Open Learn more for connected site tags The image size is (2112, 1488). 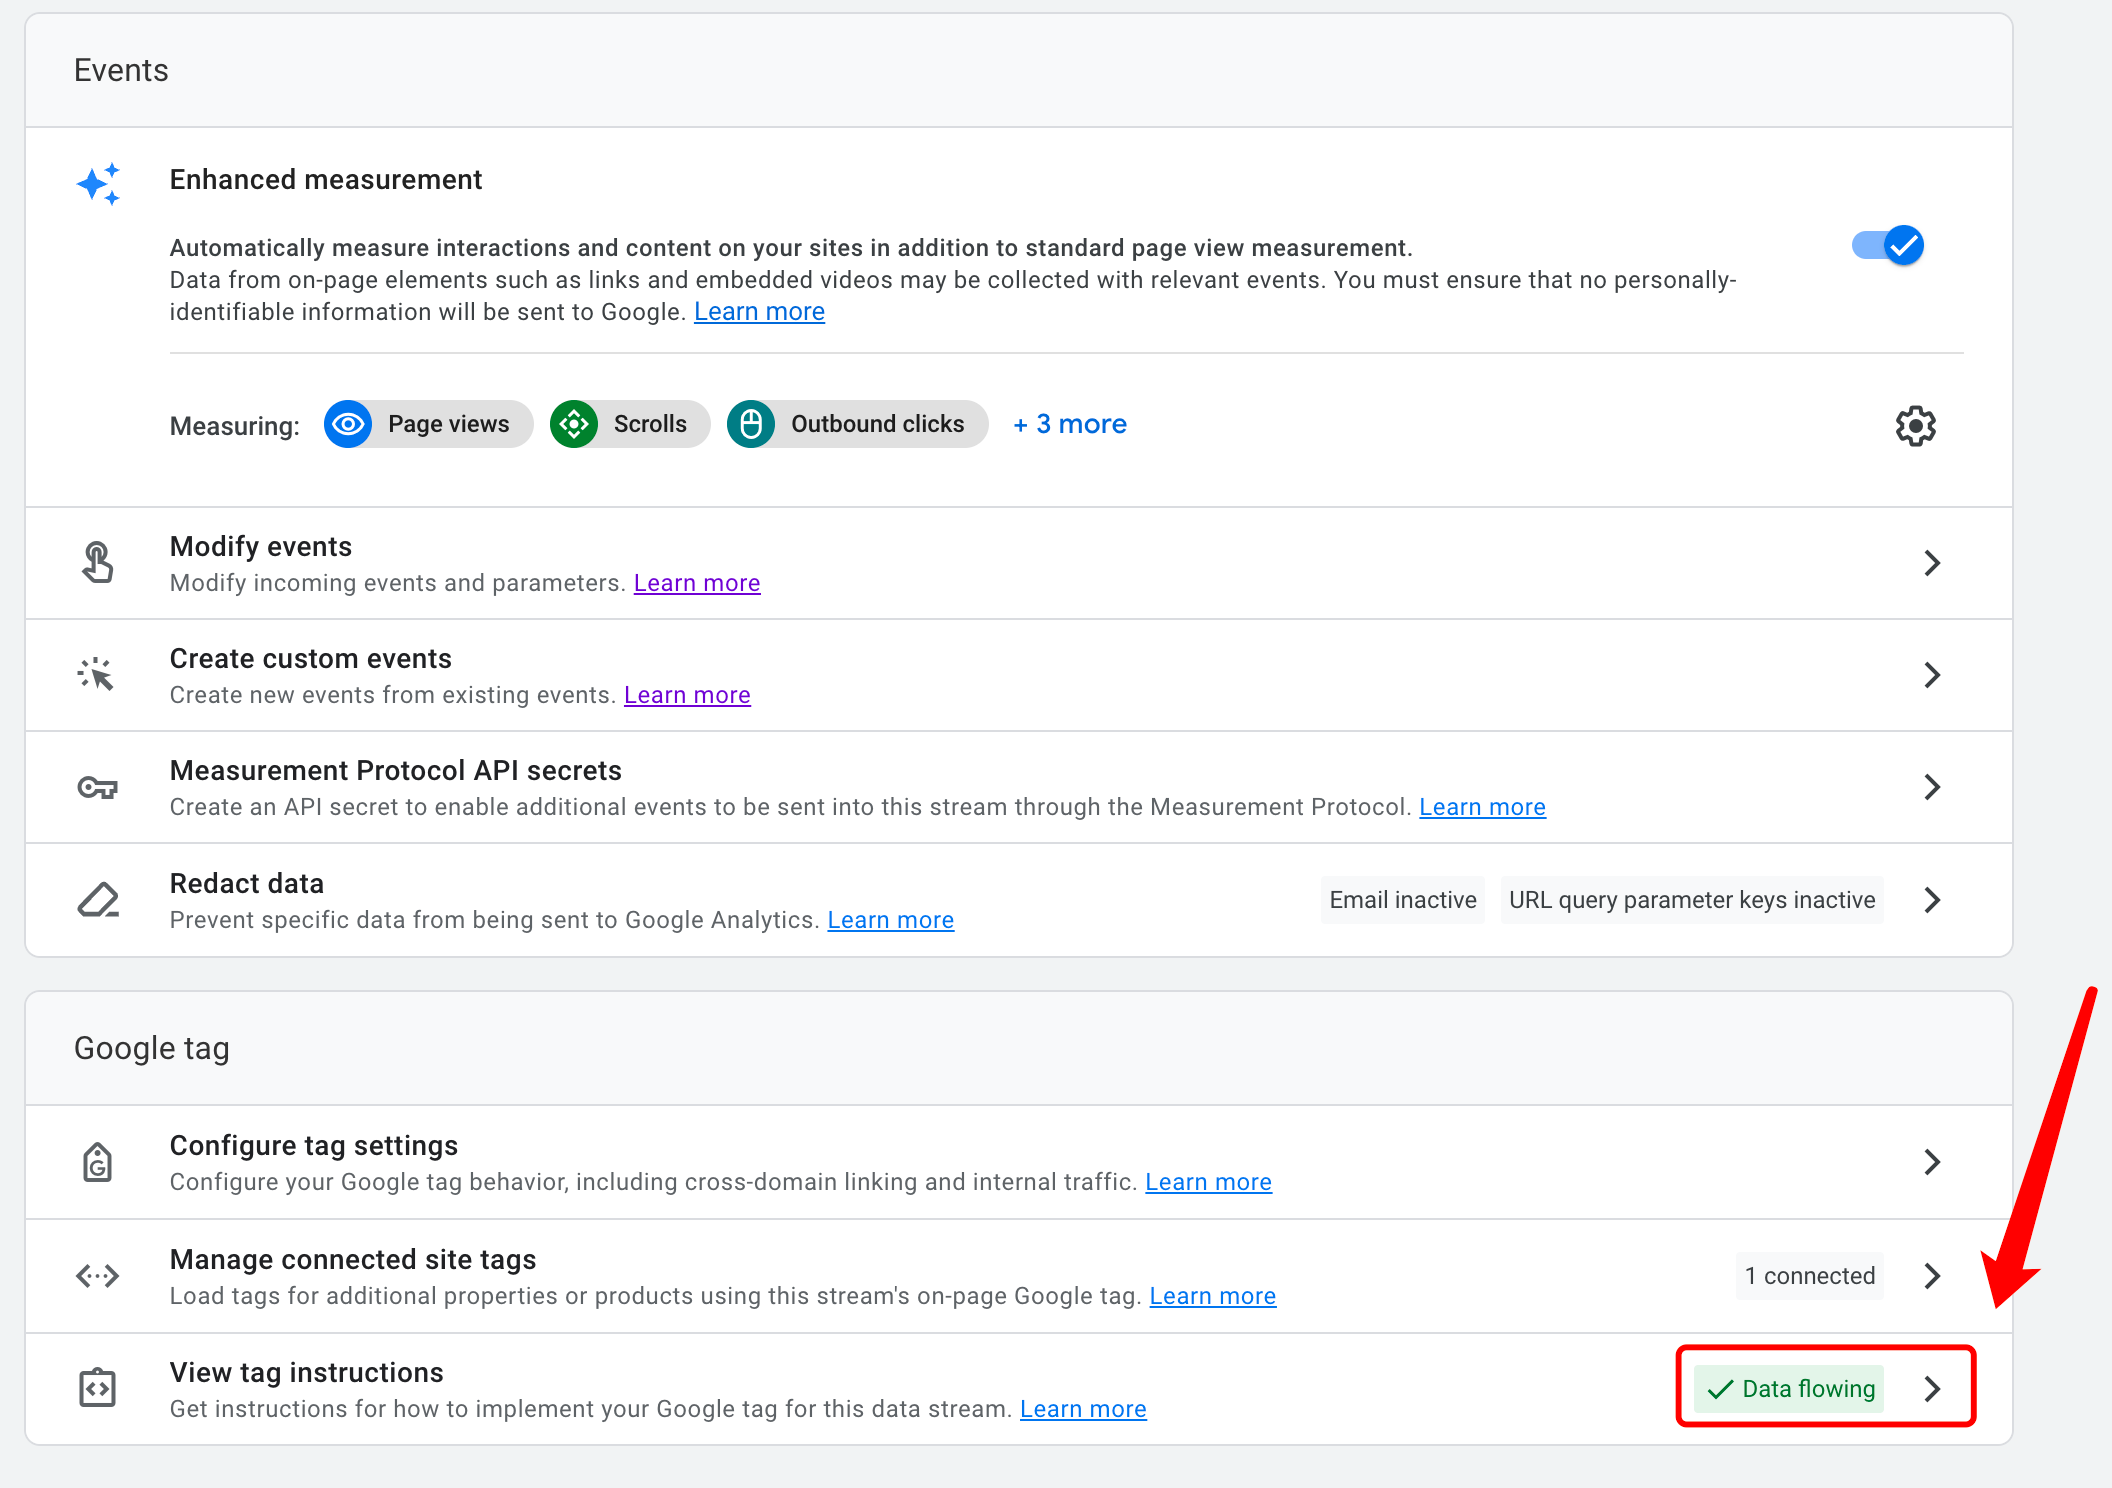click(x=1213, y=1296)
